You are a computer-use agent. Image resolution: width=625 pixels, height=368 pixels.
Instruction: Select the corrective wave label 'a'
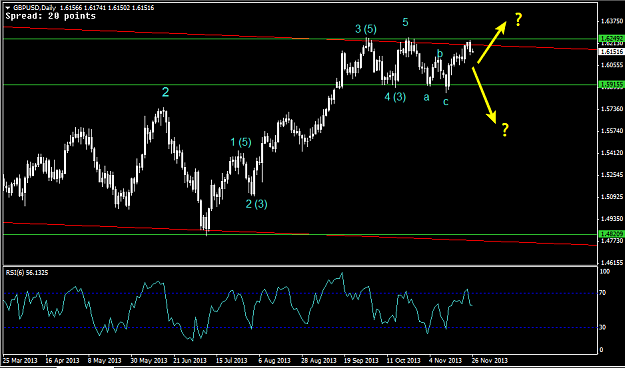tap(426, 97)
